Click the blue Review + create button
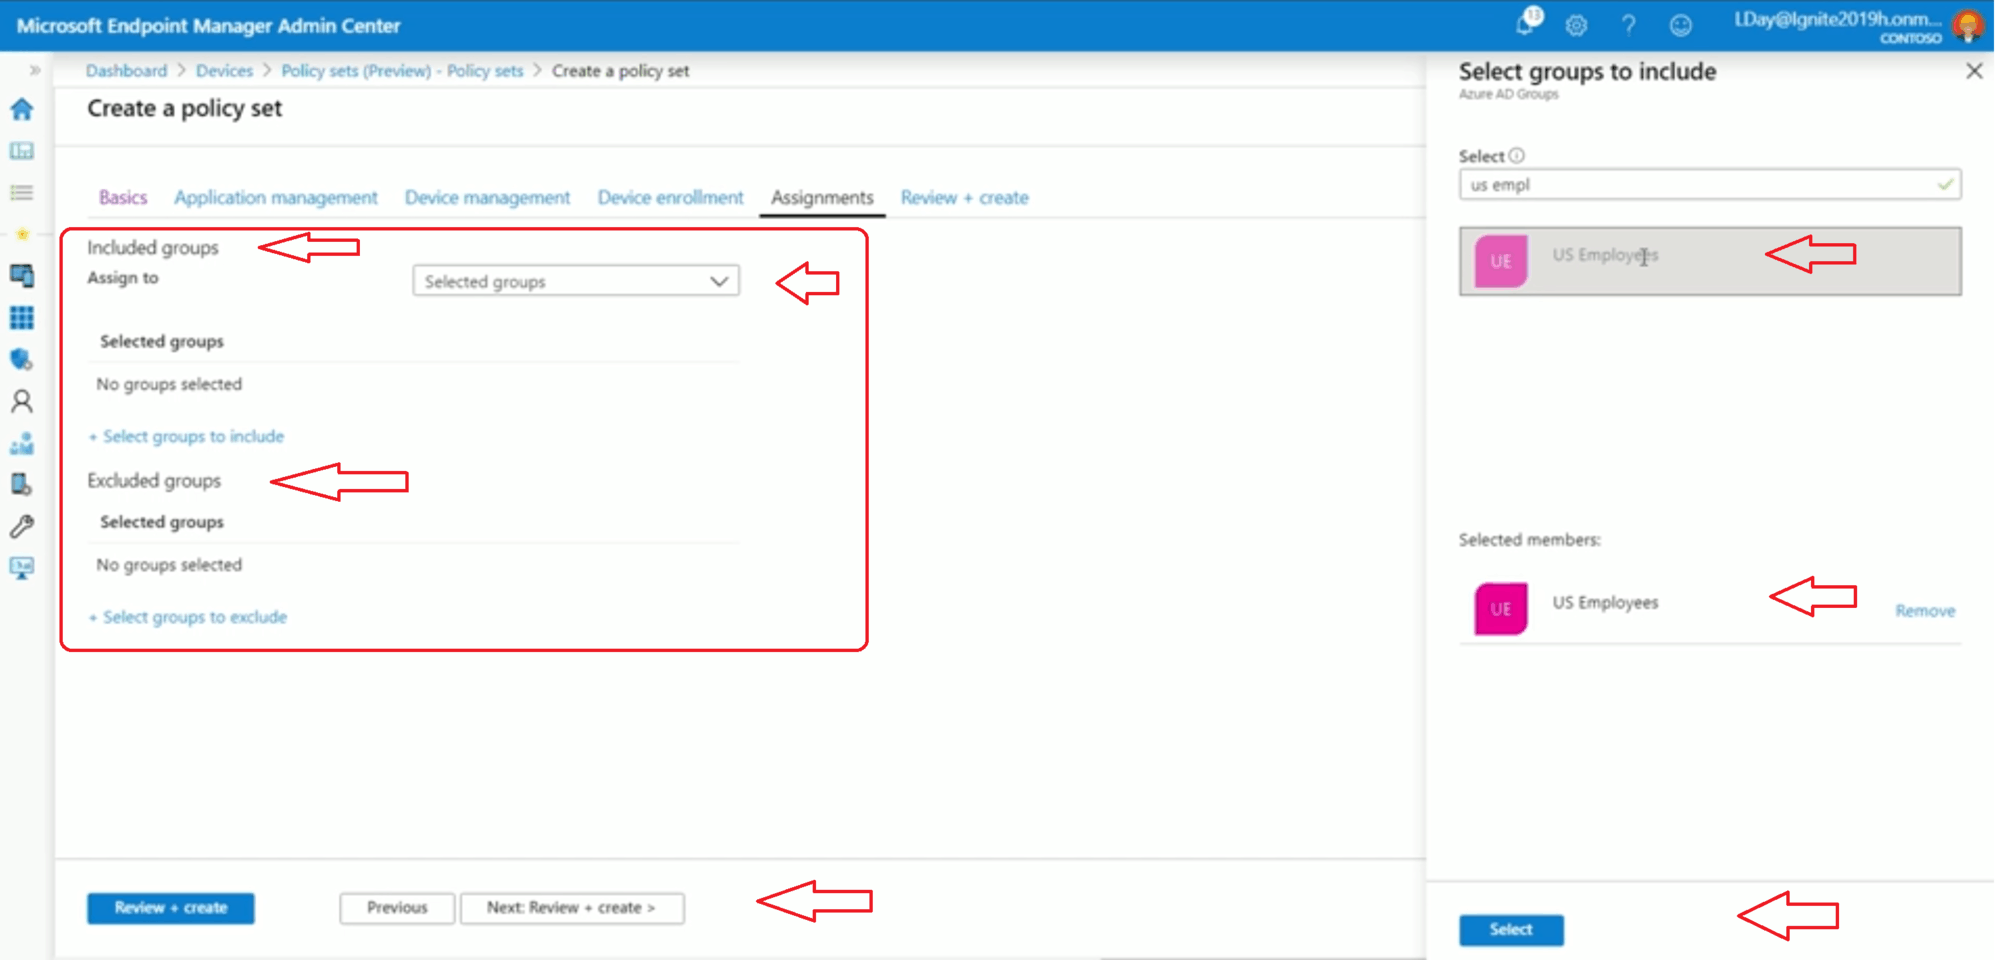Screen dimensions: 2000x960 point(171,908)
